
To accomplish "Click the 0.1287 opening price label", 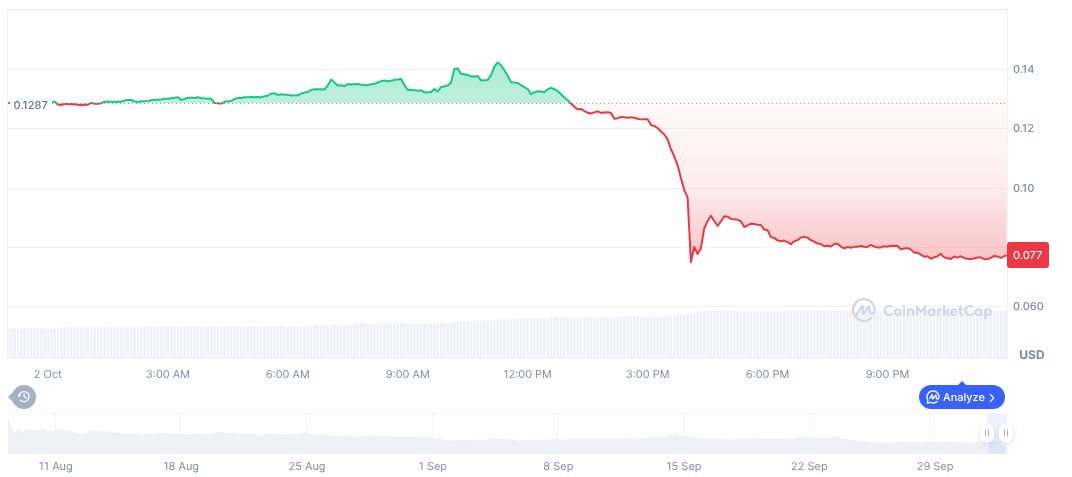I will pos(31,104).
